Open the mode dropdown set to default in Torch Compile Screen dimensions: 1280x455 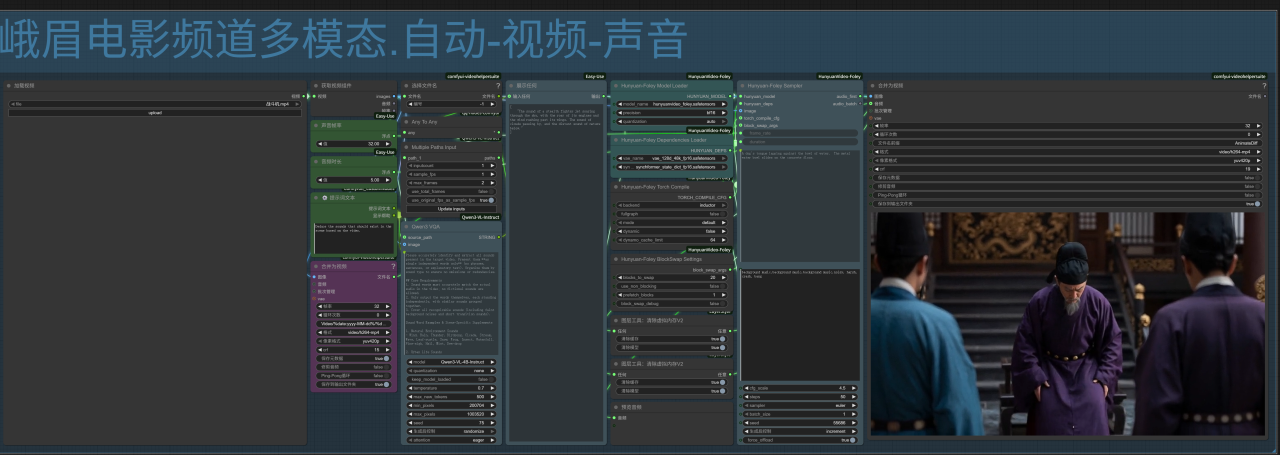(673, 222)
